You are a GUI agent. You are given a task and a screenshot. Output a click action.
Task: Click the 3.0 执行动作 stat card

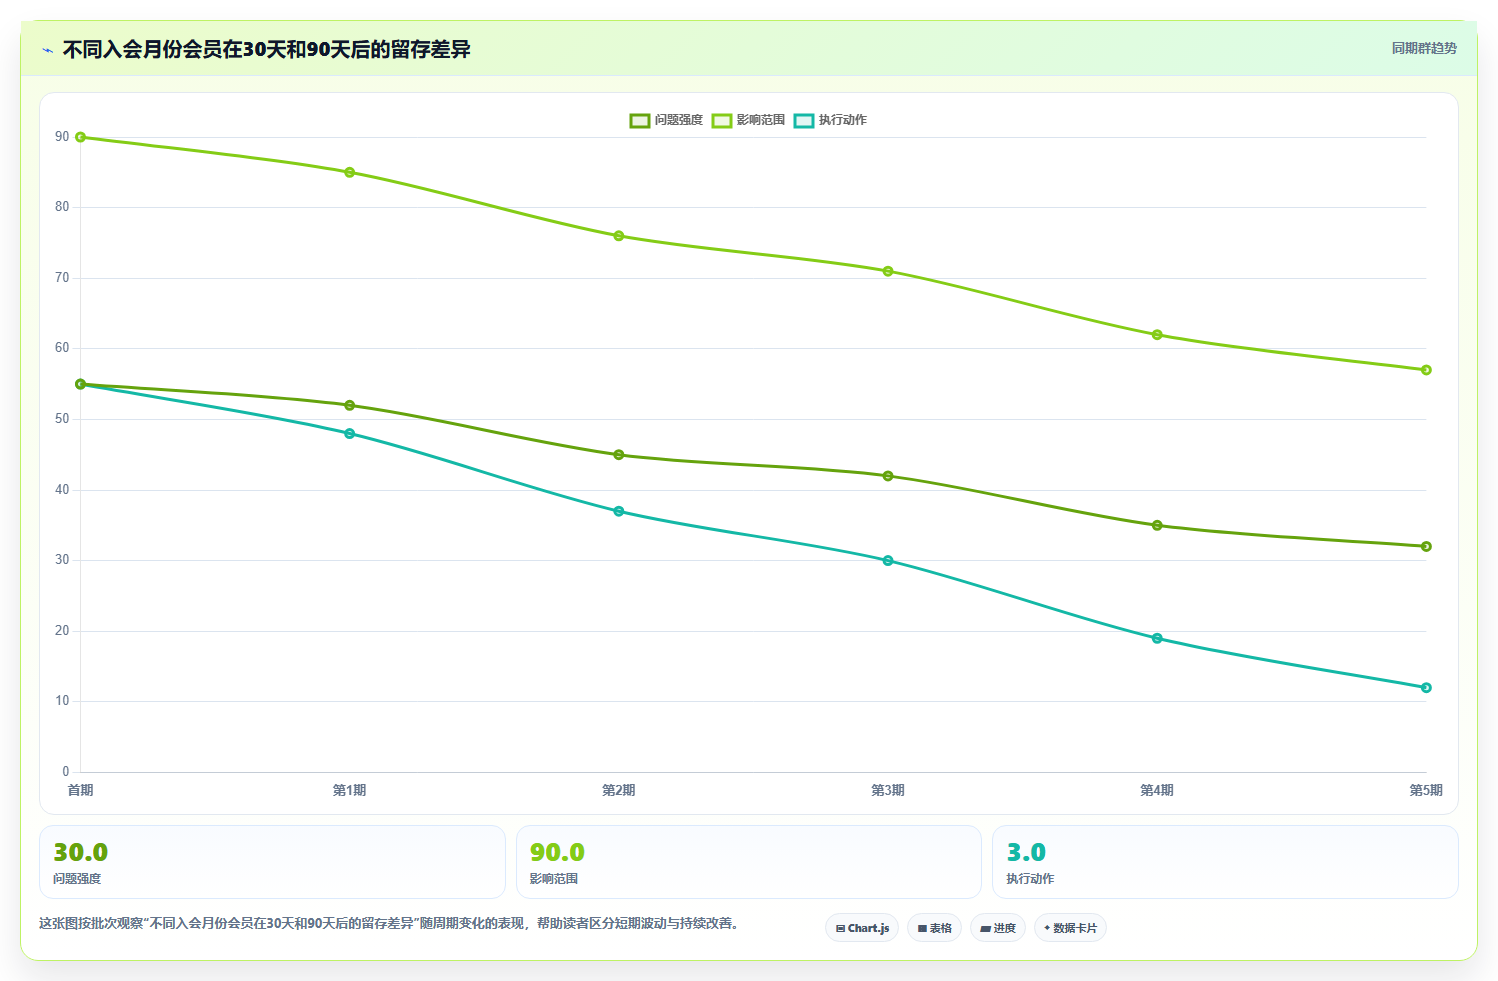pos(1225,862)
